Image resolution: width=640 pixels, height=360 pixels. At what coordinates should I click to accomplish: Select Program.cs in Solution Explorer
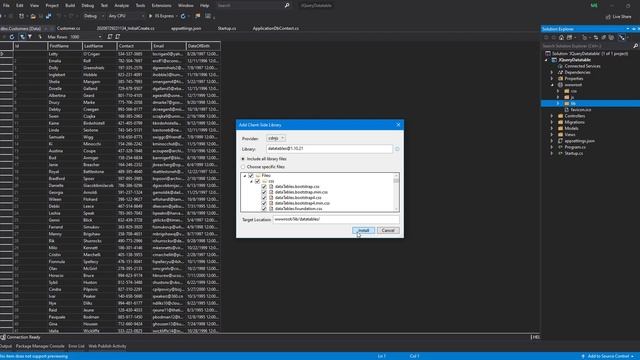coord(575,147)
